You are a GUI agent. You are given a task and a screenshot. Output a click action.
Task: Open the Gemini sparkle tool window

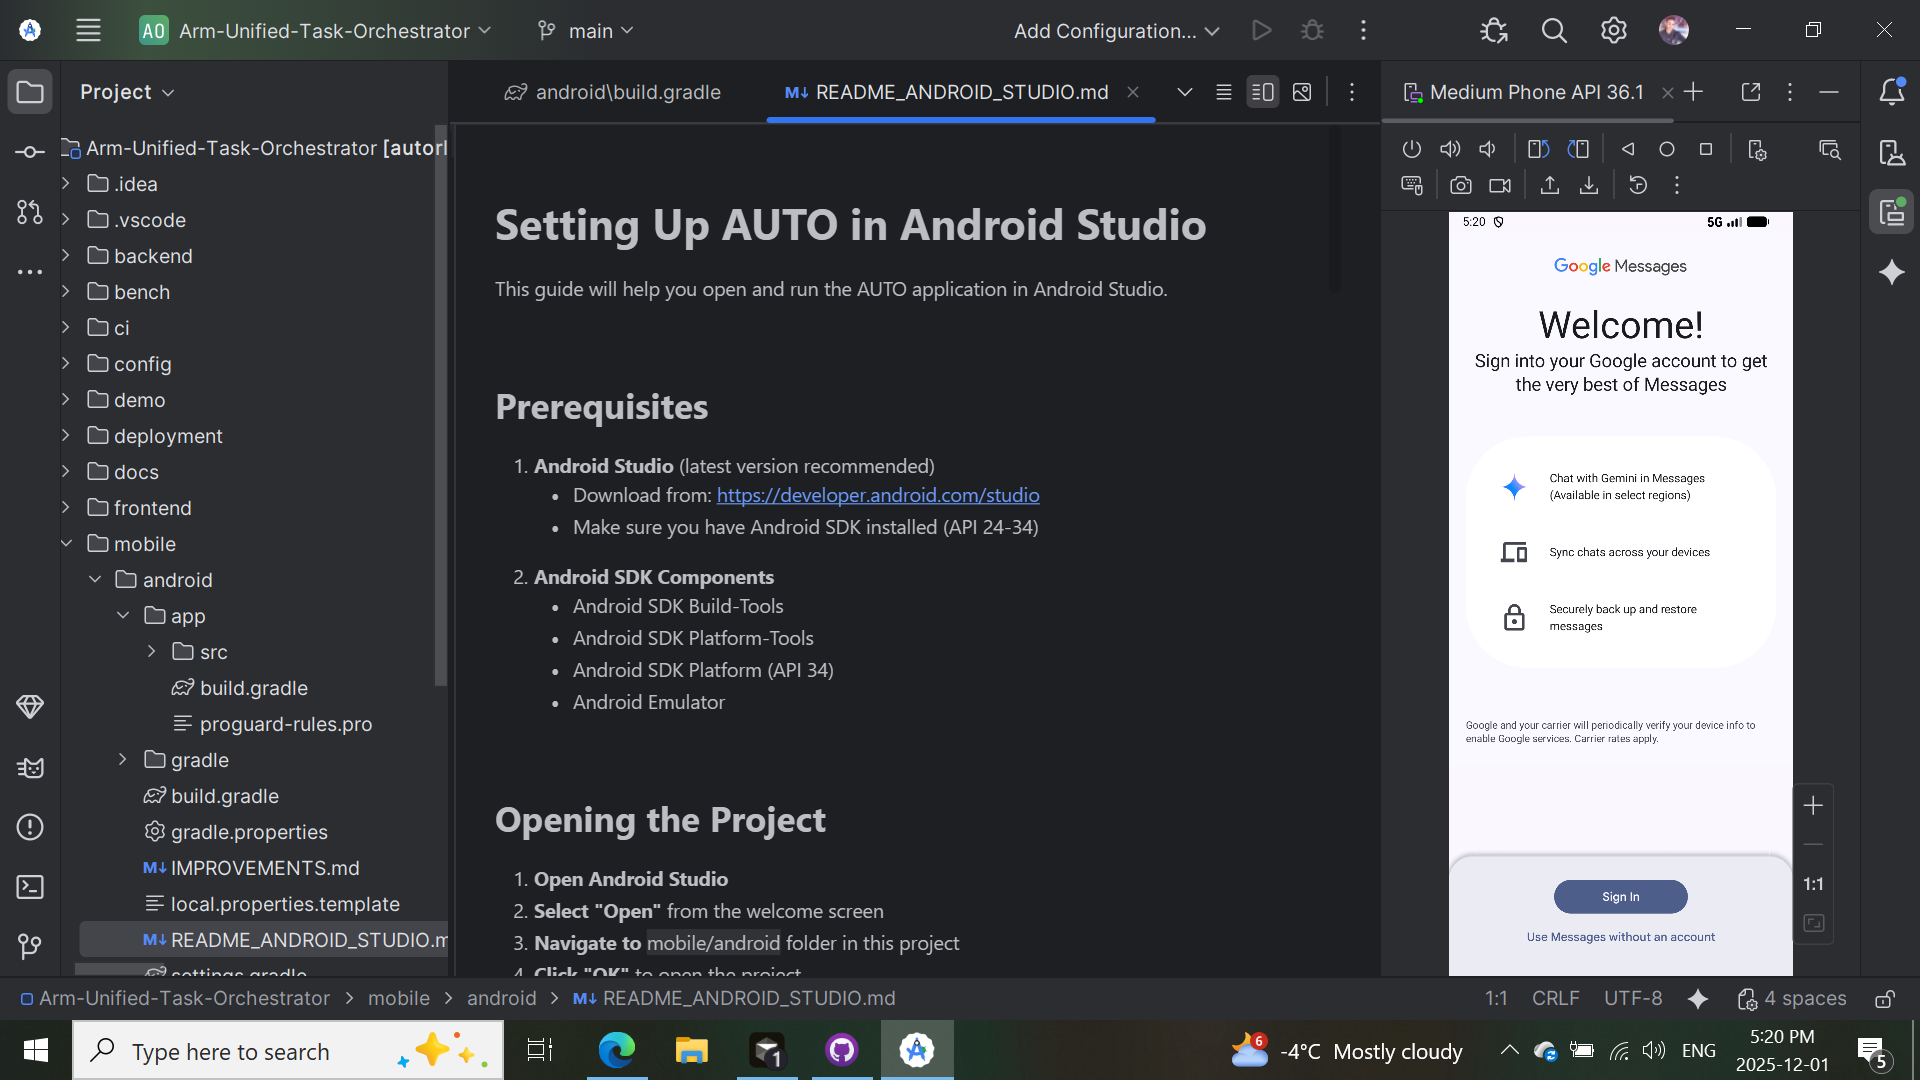click(x=1891, y=272)
